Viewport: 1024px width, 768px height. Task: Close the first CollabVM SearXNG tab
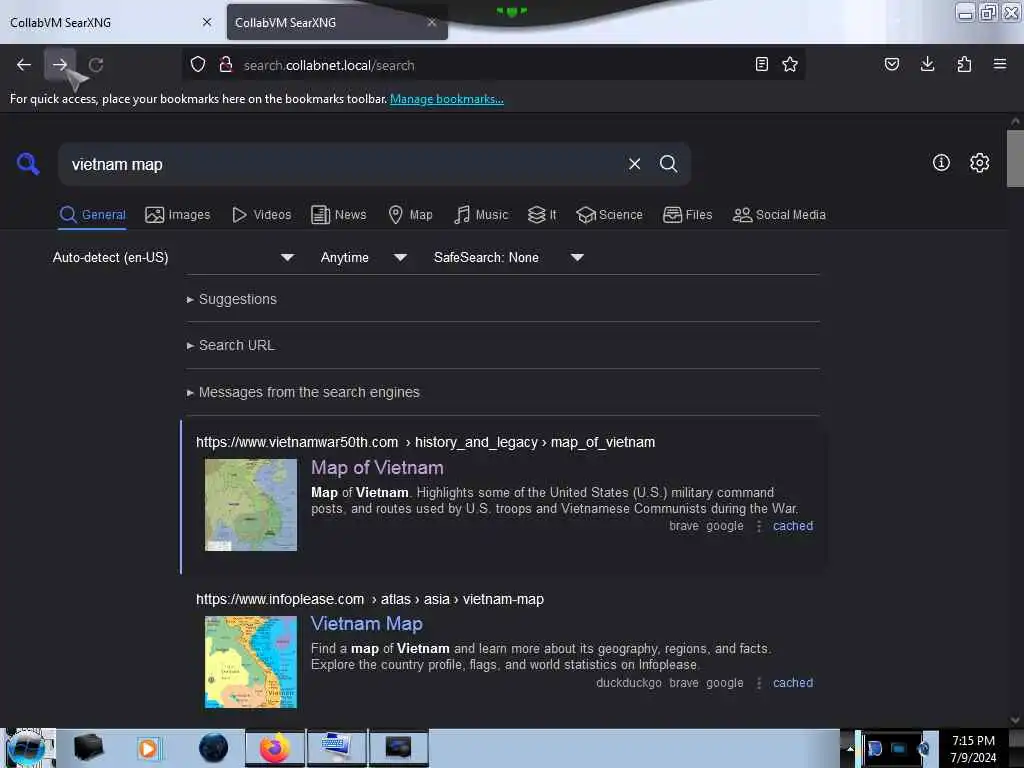[x=207, y=22]
